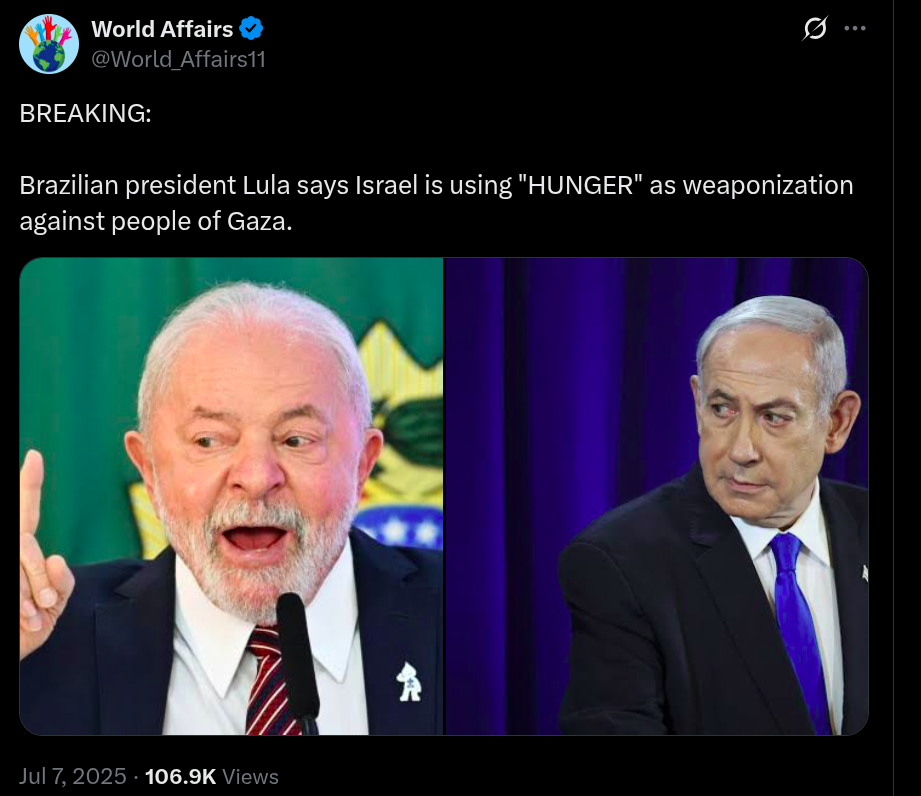The image size is (921, 796).
Task: Click the word "HUNGER" in the post
Action: 581,186
